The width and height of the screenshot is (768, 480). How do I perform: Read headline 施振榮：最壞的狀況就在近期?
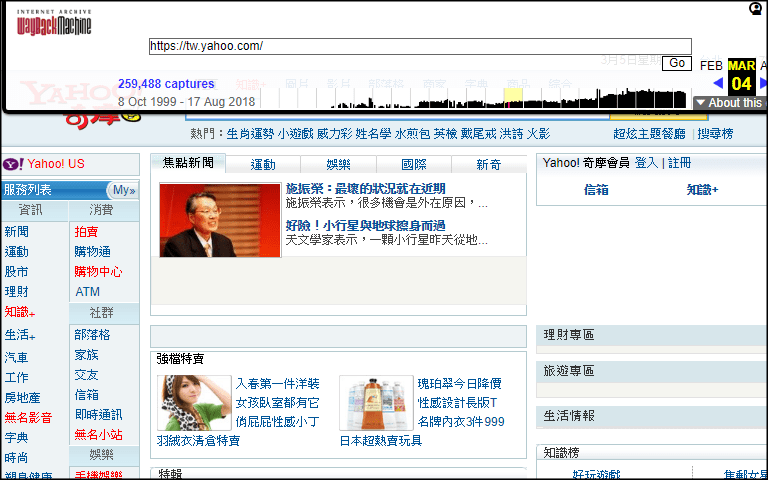pos(365,189)
